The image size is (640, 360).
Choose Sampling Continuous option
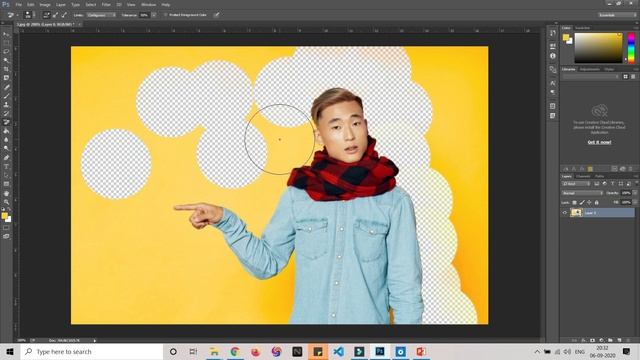46,15
